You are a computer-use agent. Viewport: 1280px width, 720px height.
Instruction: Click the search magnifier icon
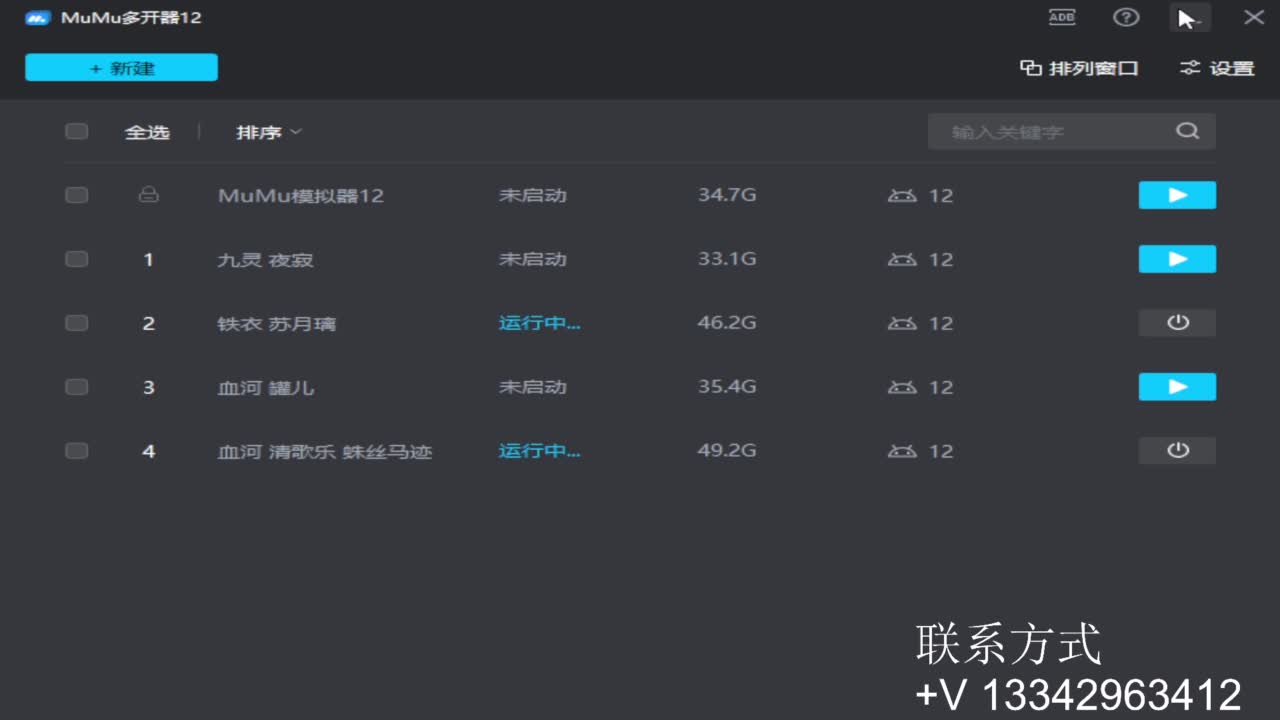[x=1188, y=130]
